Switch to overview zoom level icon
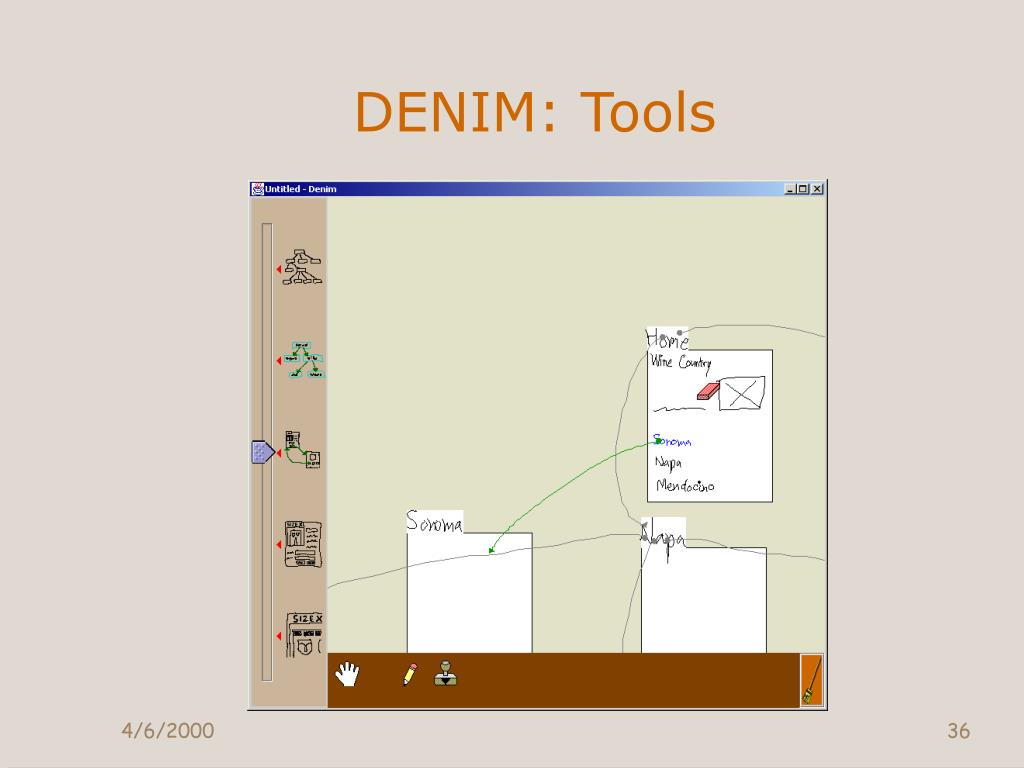 [x=303, y=267]
